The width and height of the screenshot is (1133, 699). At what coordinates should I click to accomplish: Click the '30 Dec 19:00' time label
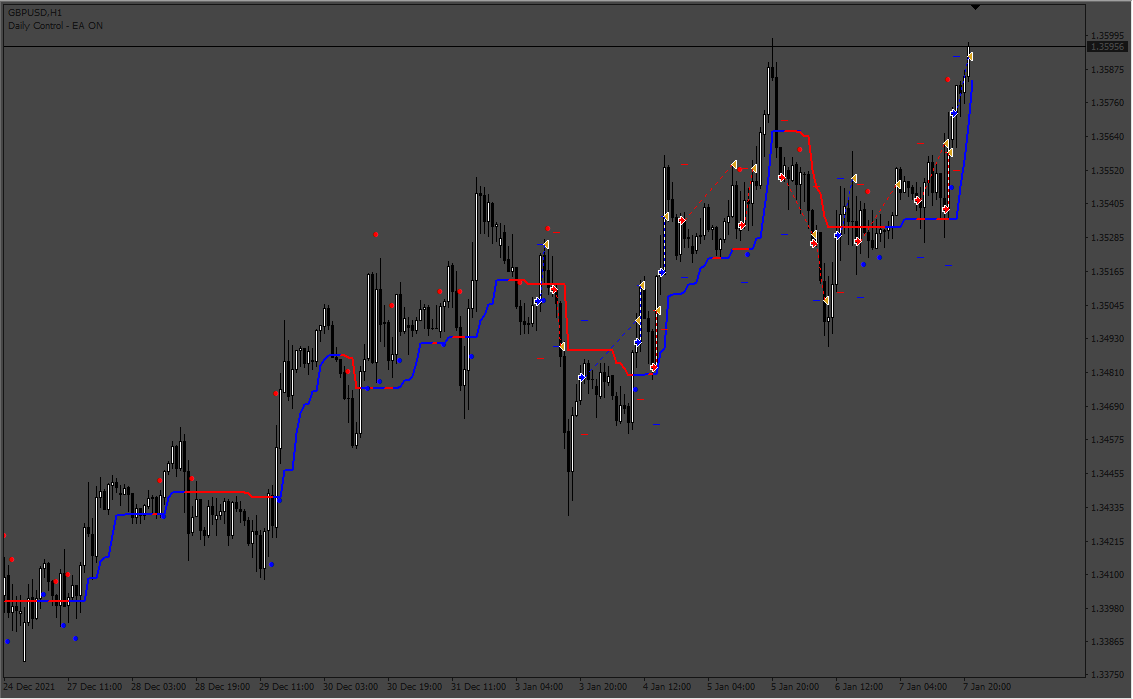click(415, 687)
